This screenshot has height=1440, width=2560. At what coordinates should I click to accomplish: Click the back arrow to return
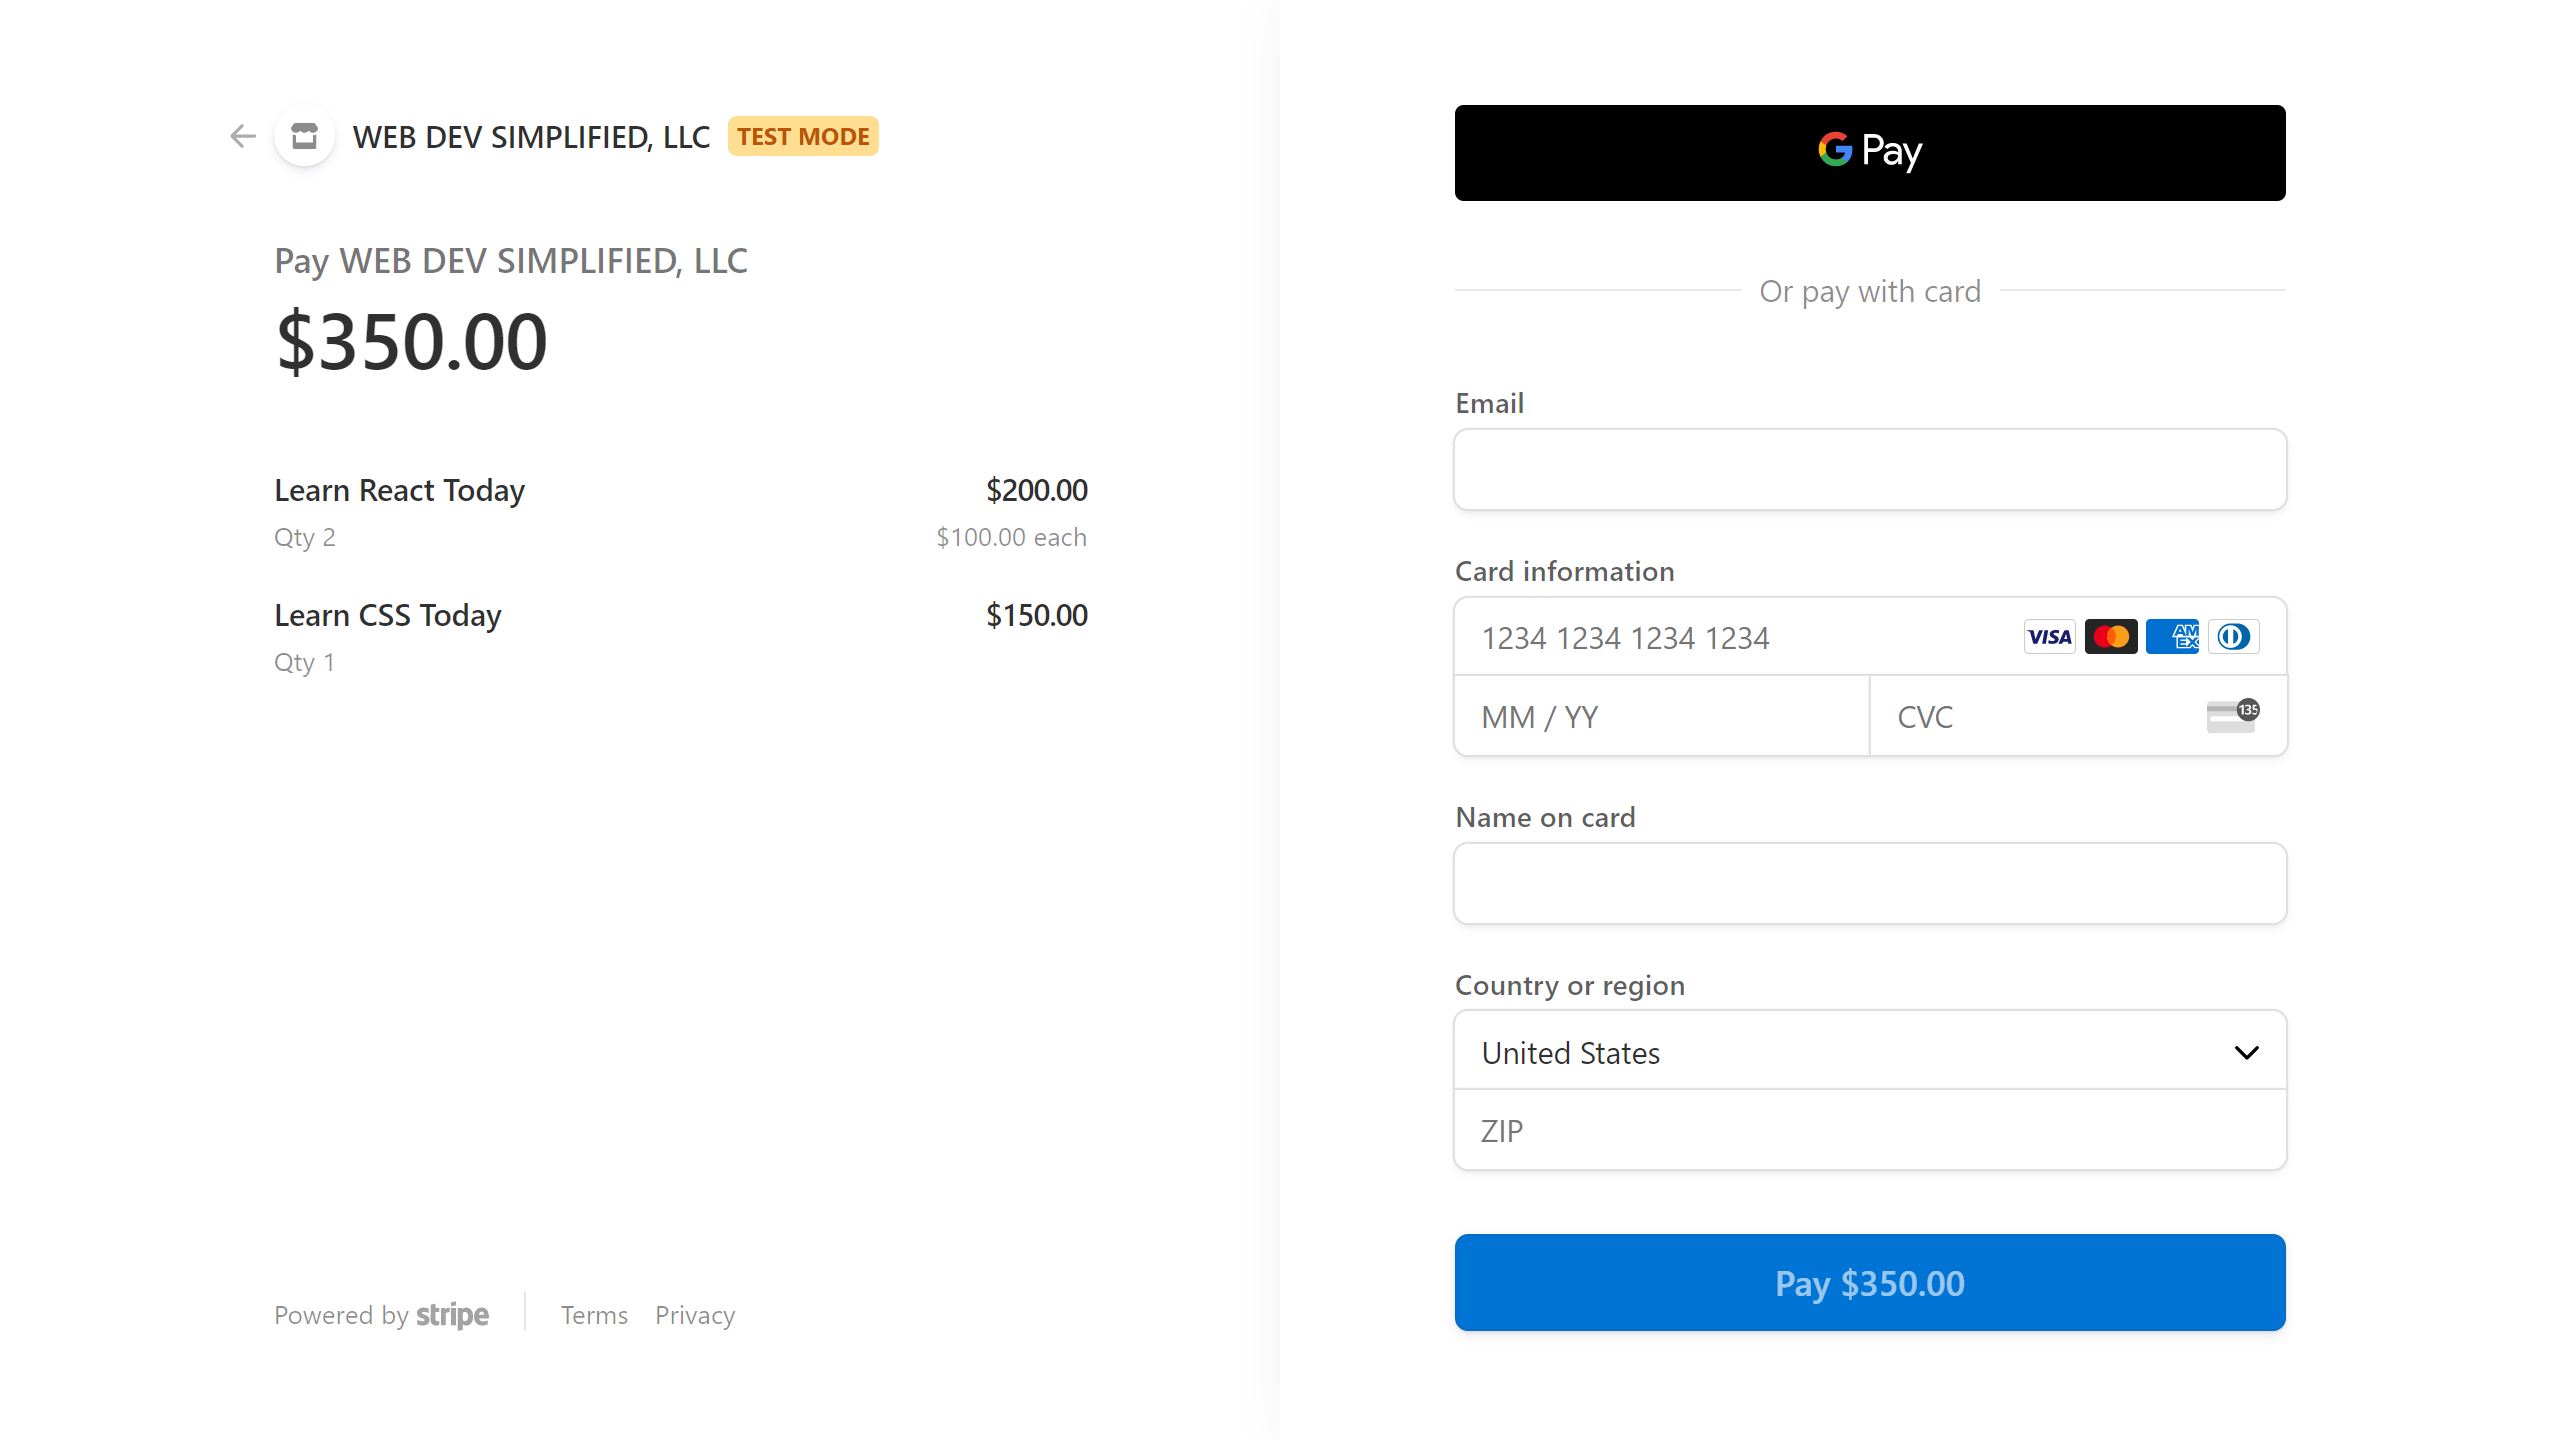point(241,137)
